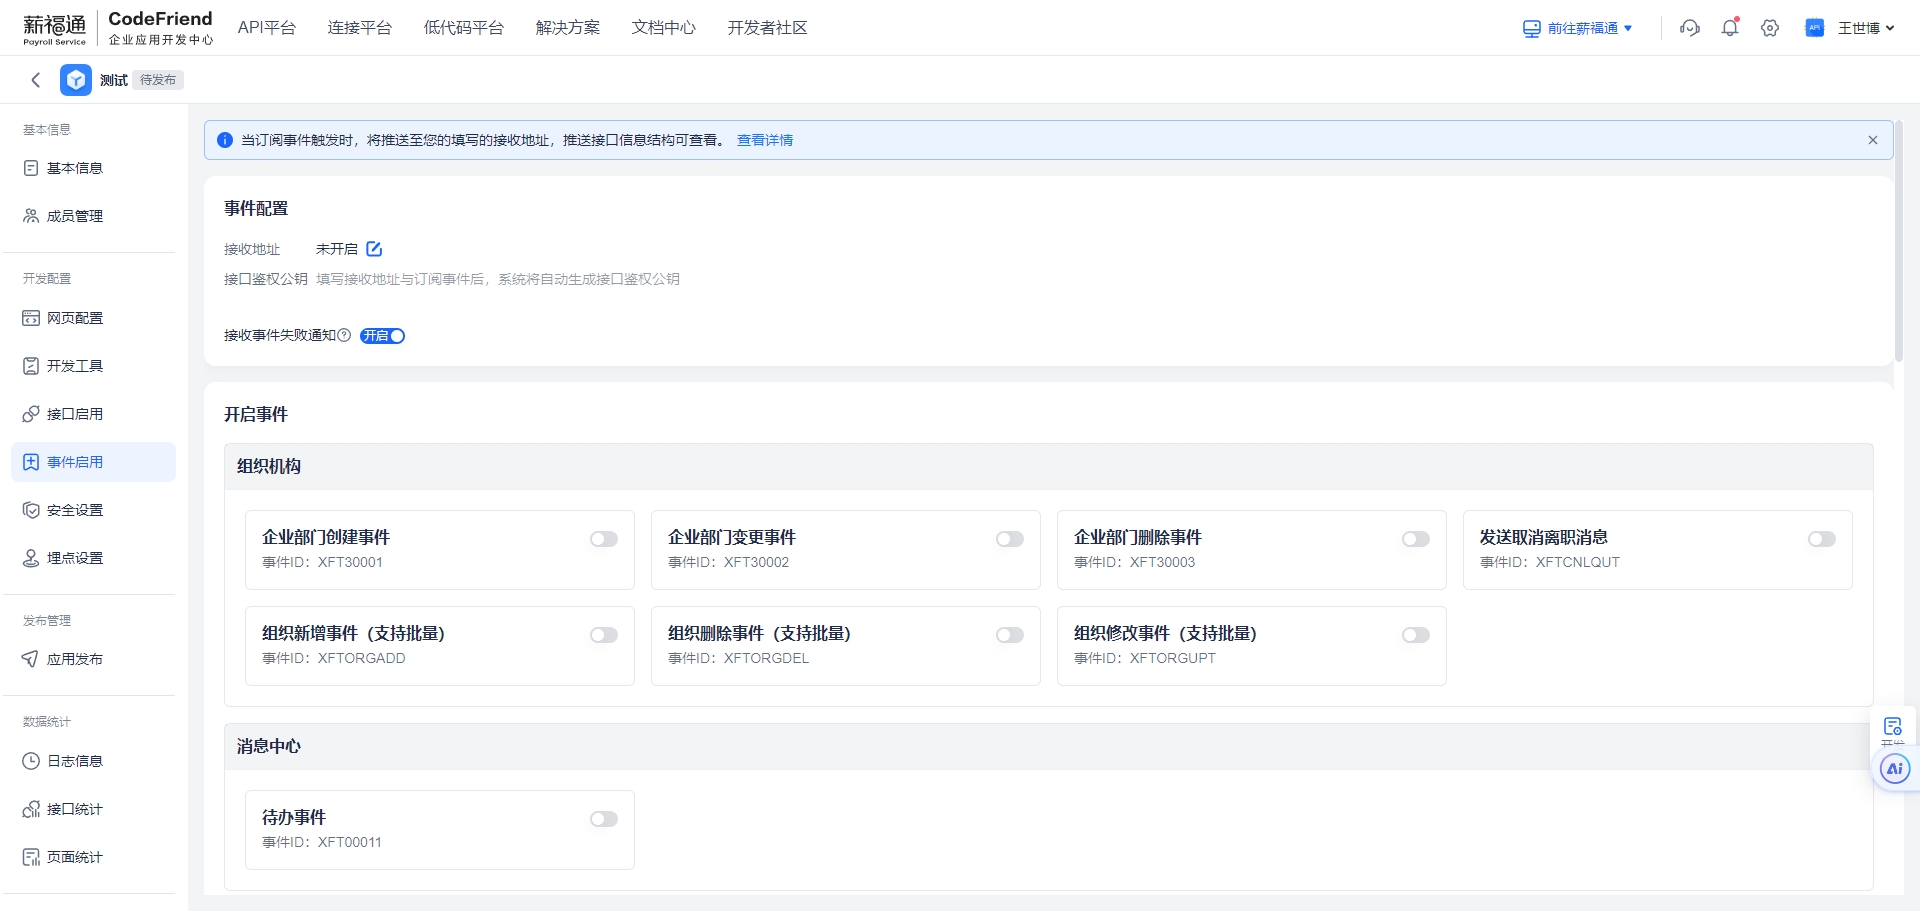Open 解决方案 top menu
The height and width of the screenshot is (911, 1920).
568,28
